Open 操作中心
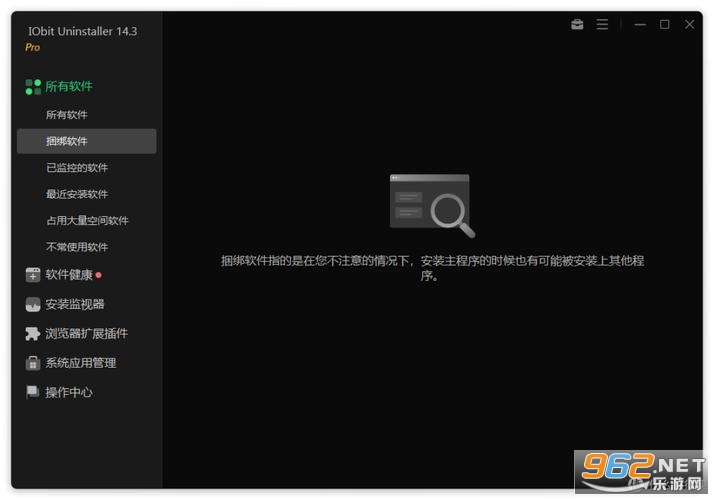The height and width of the screenshot is (500, 714). pos(69,392)
